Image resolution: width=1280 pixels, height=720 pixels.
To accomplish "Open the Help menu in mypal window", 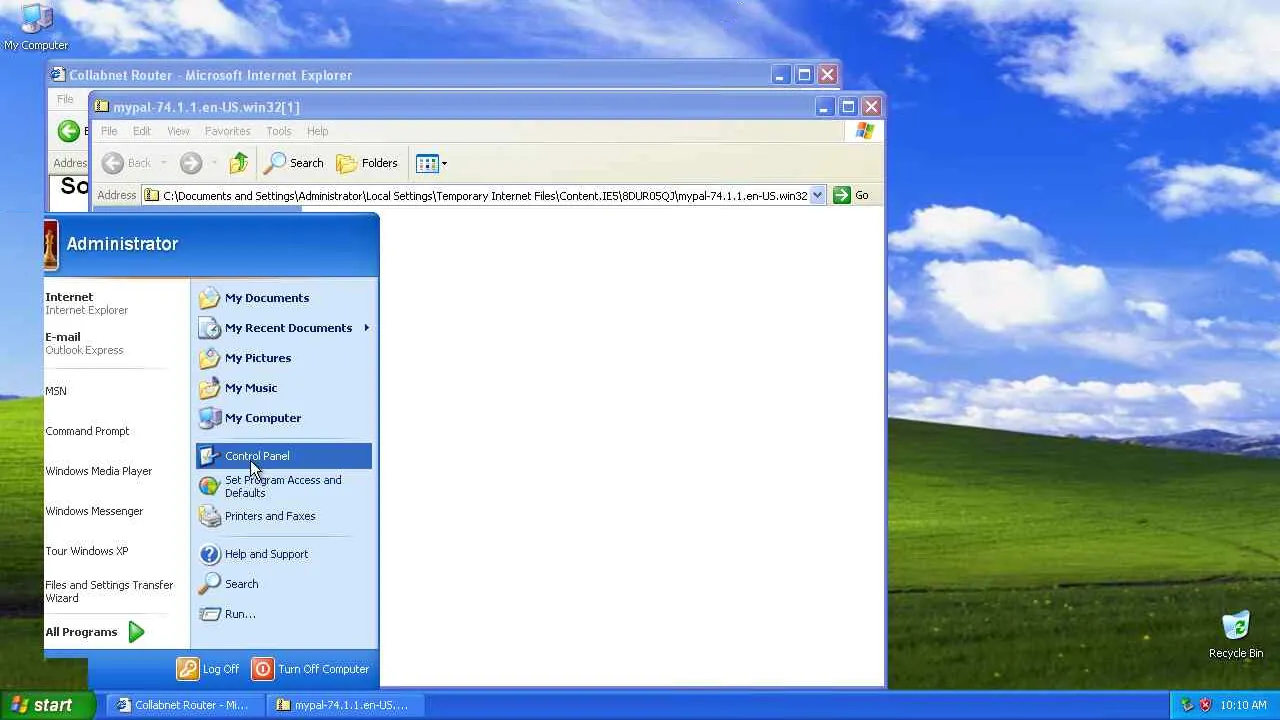I will (317, 131).
